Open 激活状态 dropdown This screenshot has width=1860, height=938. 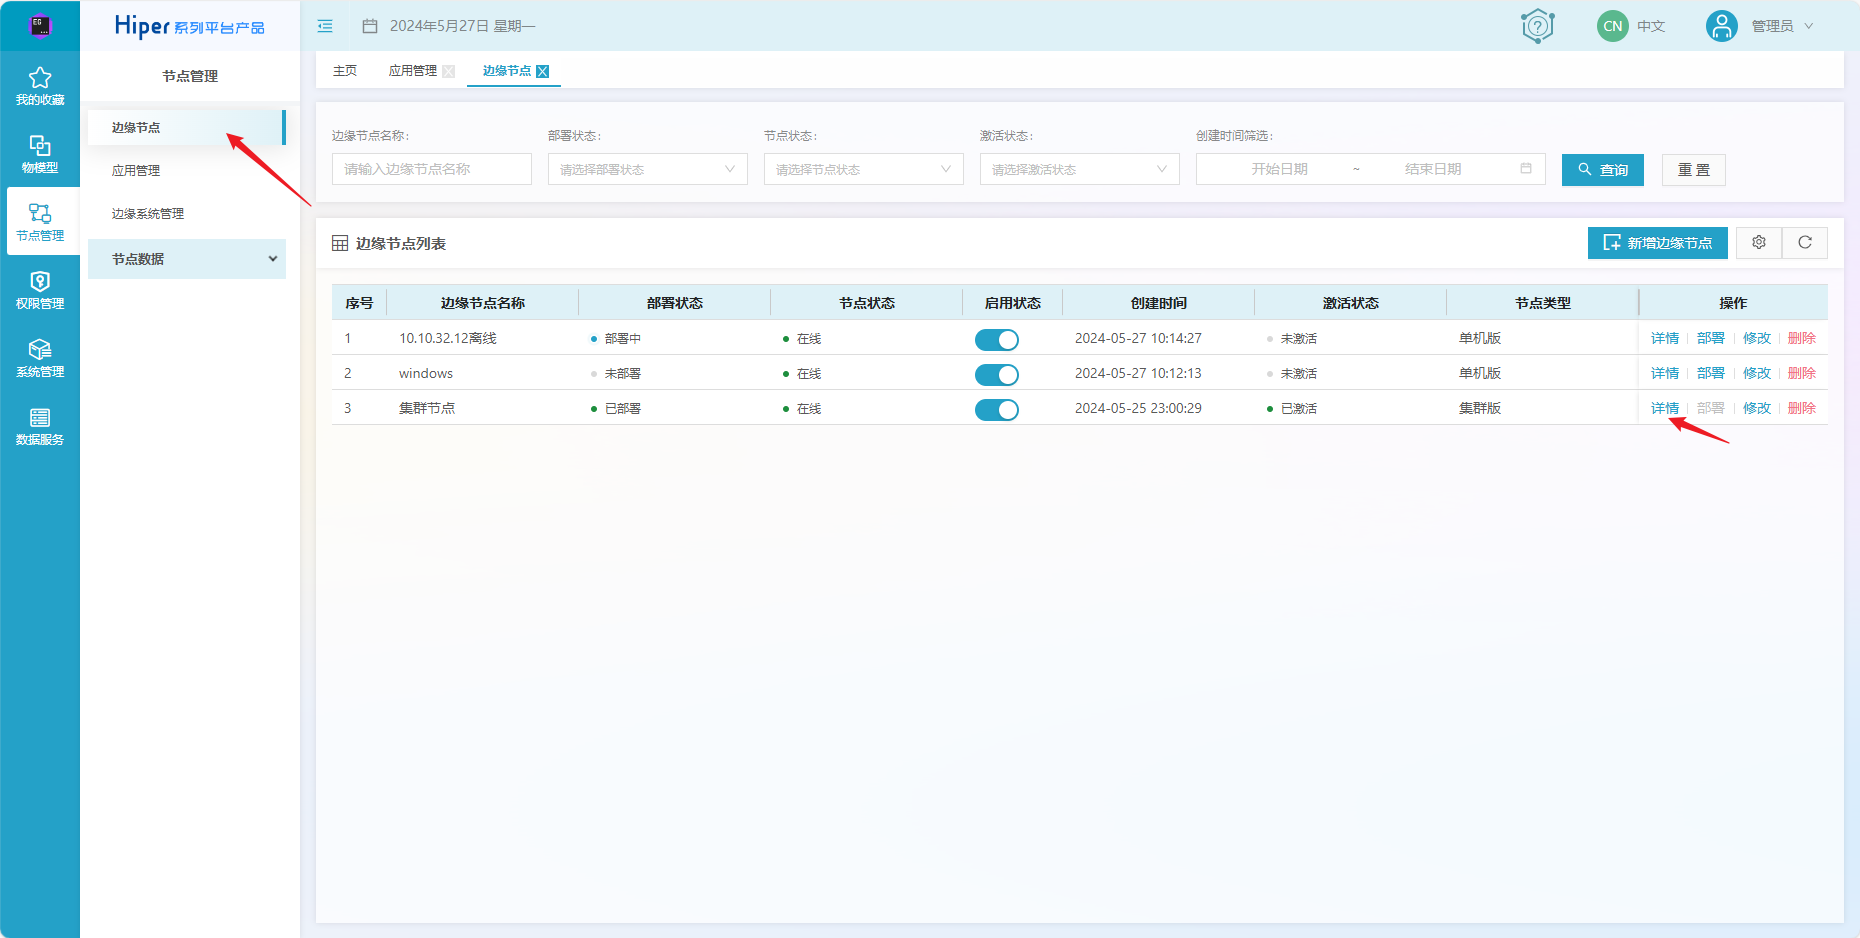coord(1080,169)
